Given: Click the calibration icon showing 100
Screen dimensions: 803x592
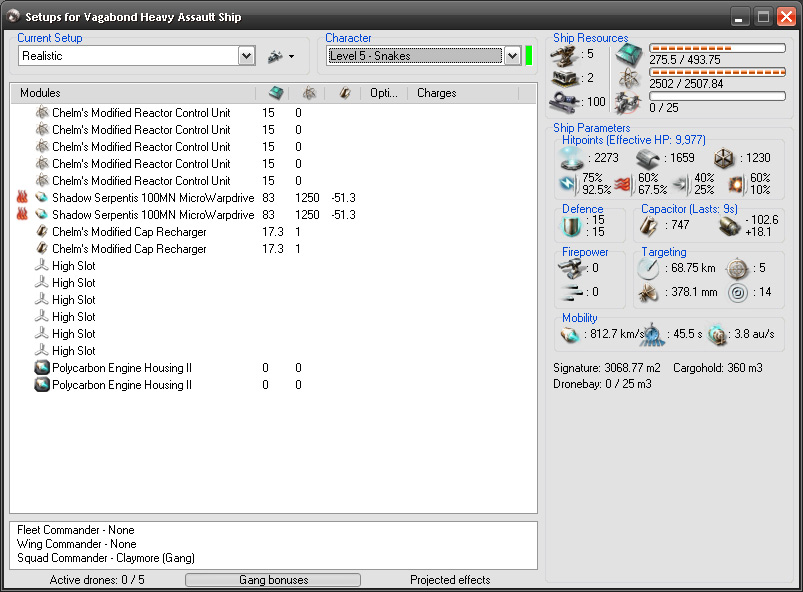Looking at the screenshot, I should 564,101.
